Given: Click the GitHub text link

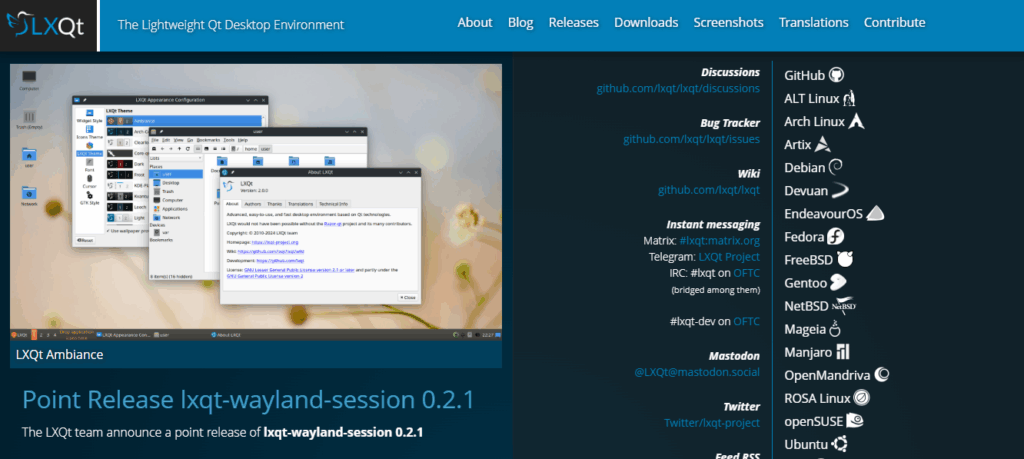Looking at the screenshot, I should 805,76.
